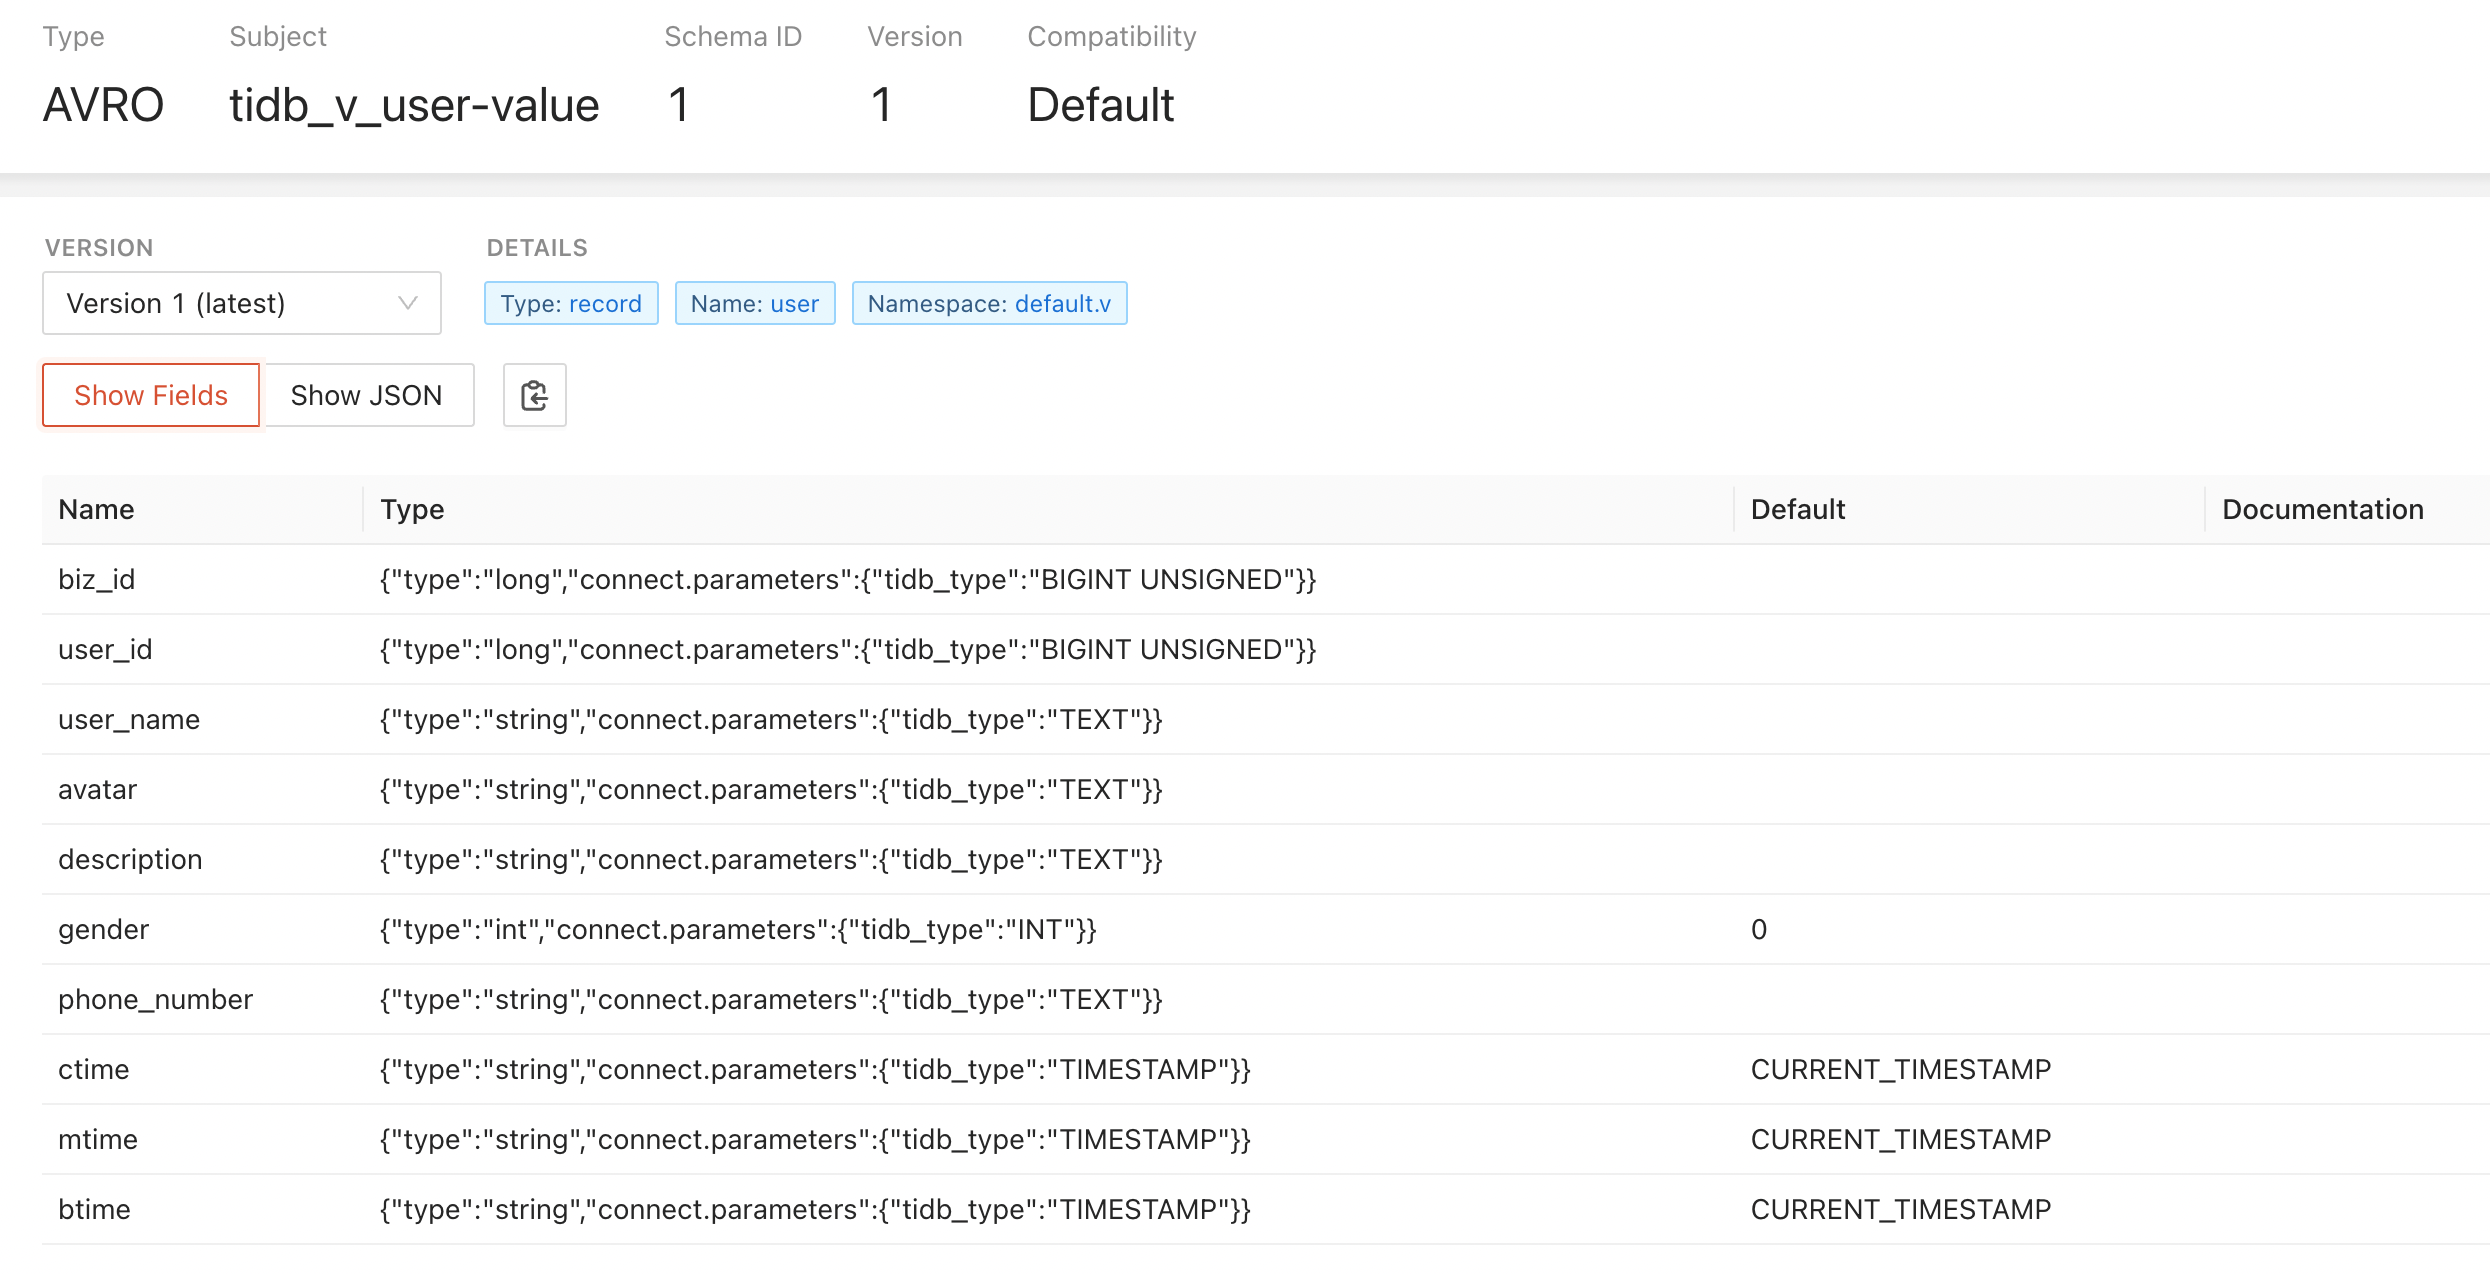
Task: Select the gender field row
Action: [103, 929]
